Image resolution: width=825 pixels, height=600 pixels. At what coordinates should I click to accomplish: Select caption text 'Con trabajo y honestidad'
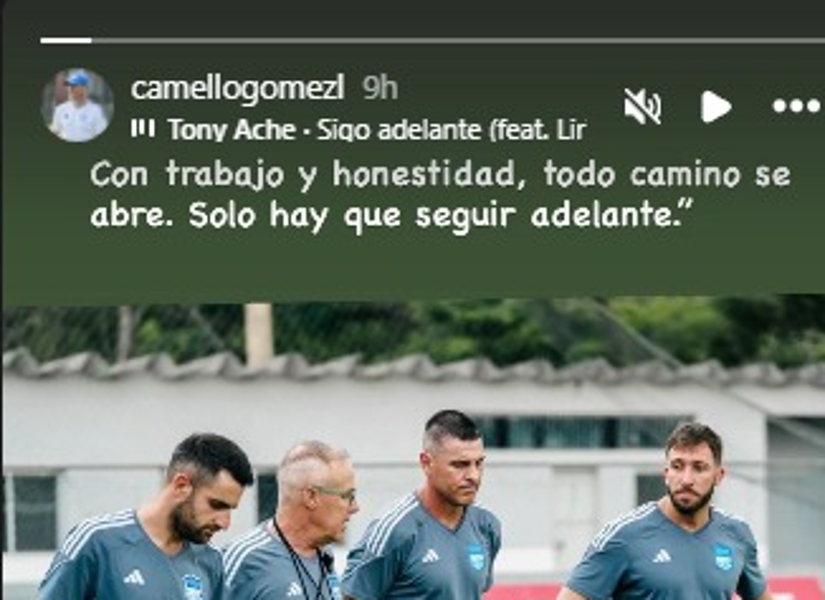[x=304, y=175]
